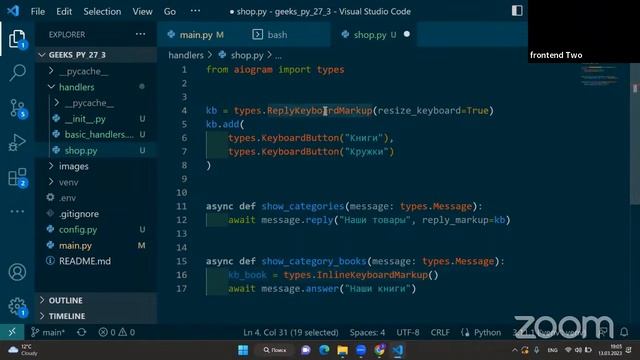Select language mode Python

coord(487,332)
